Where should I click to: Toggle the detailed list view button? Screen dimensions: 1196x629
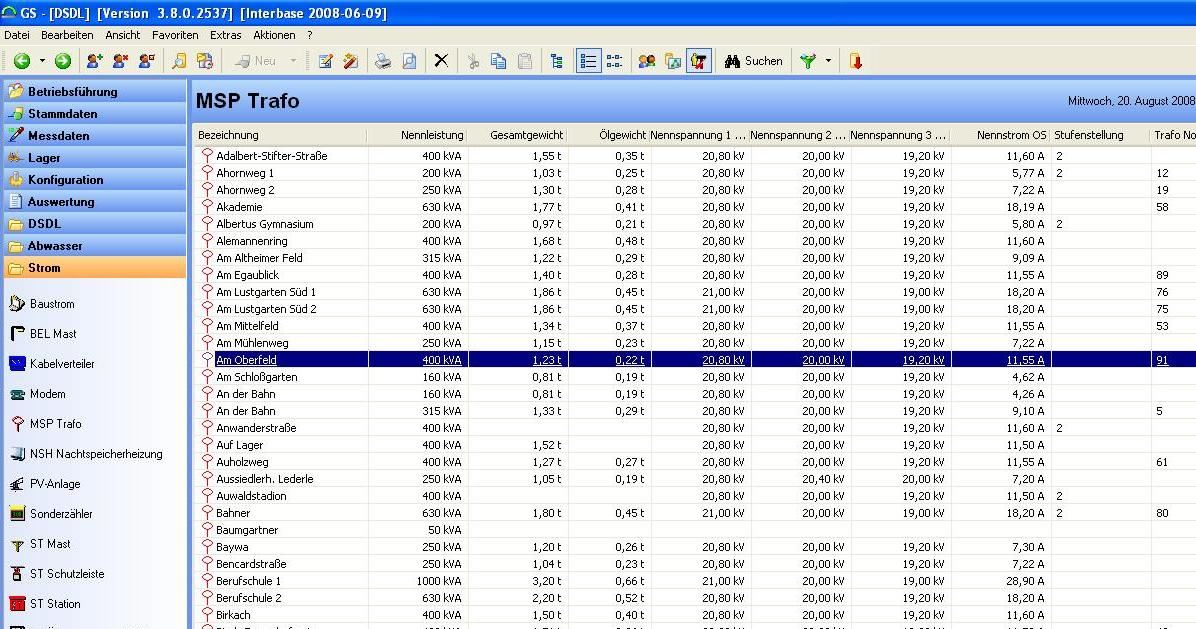(x=589, y=61)
